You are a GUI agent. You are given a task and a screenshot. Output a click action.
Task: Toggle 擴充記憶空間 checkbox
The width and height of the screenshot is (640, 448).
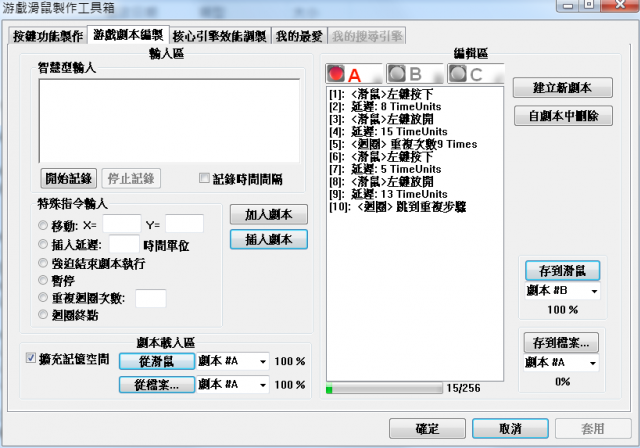pyautogui.click(x=31, y=357)
